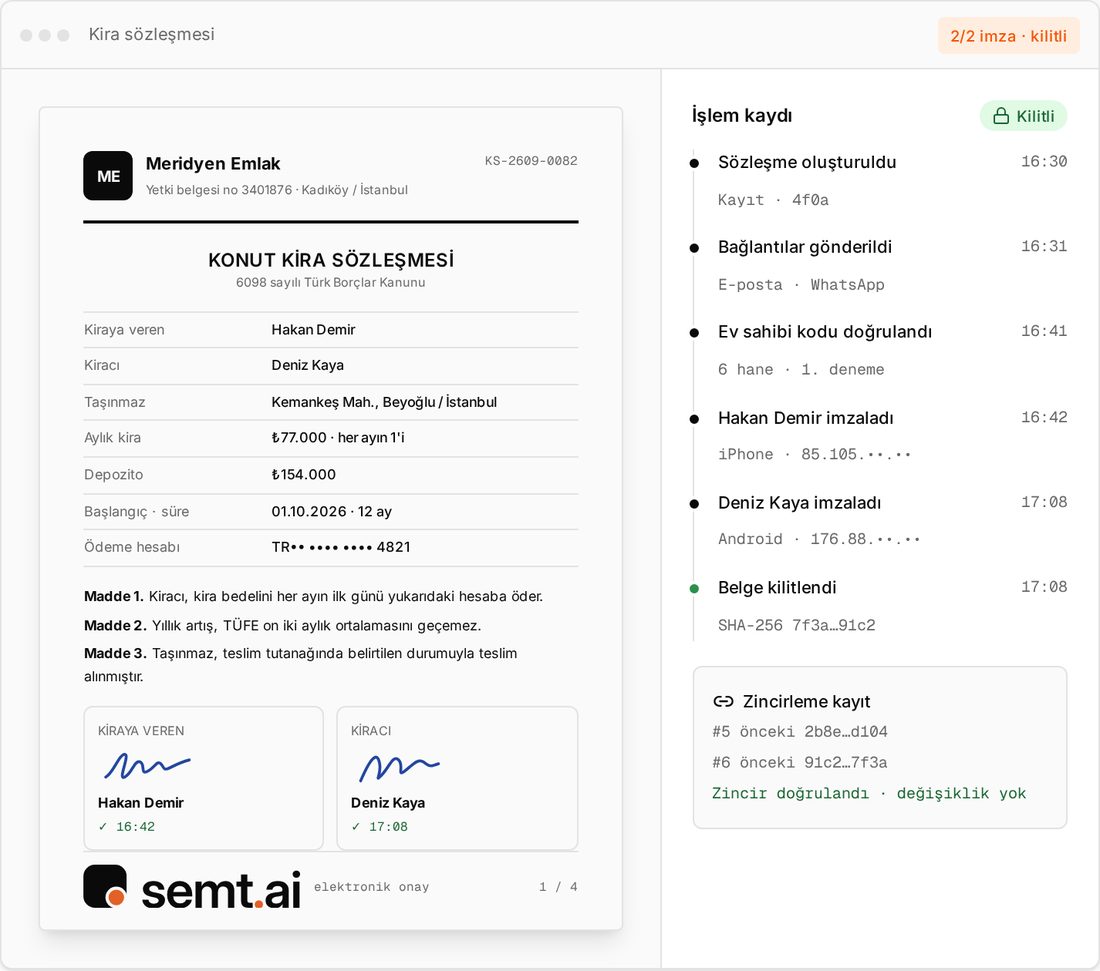Click the document number KS-2609-0082

pos(531,161)
